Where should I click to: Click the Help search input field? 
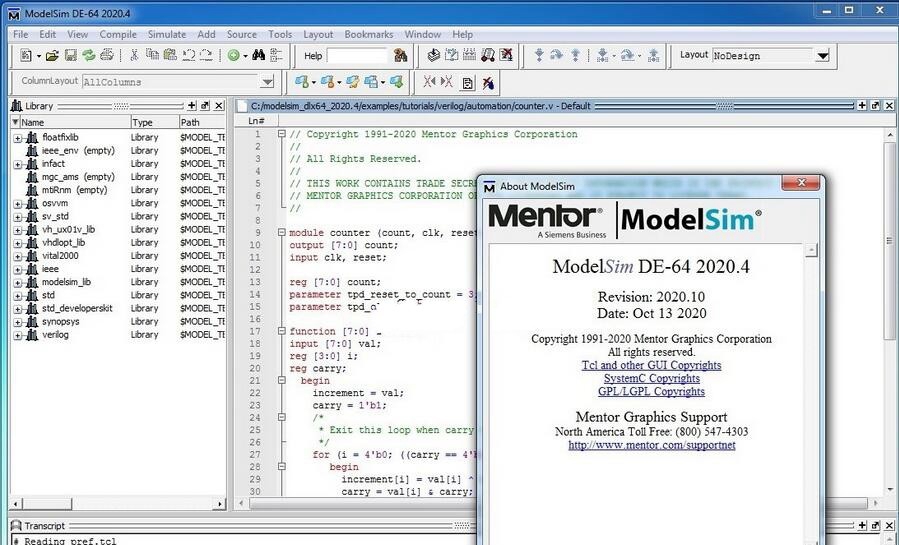tap(358, 56)
